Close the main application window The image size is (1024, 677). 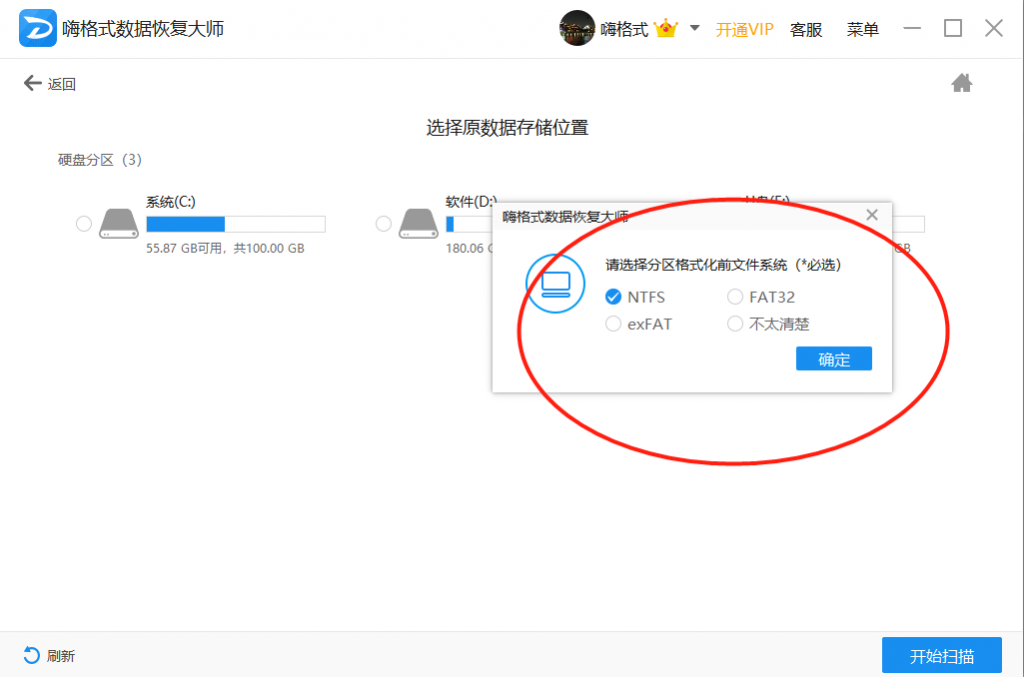click(x=994, y=28)
